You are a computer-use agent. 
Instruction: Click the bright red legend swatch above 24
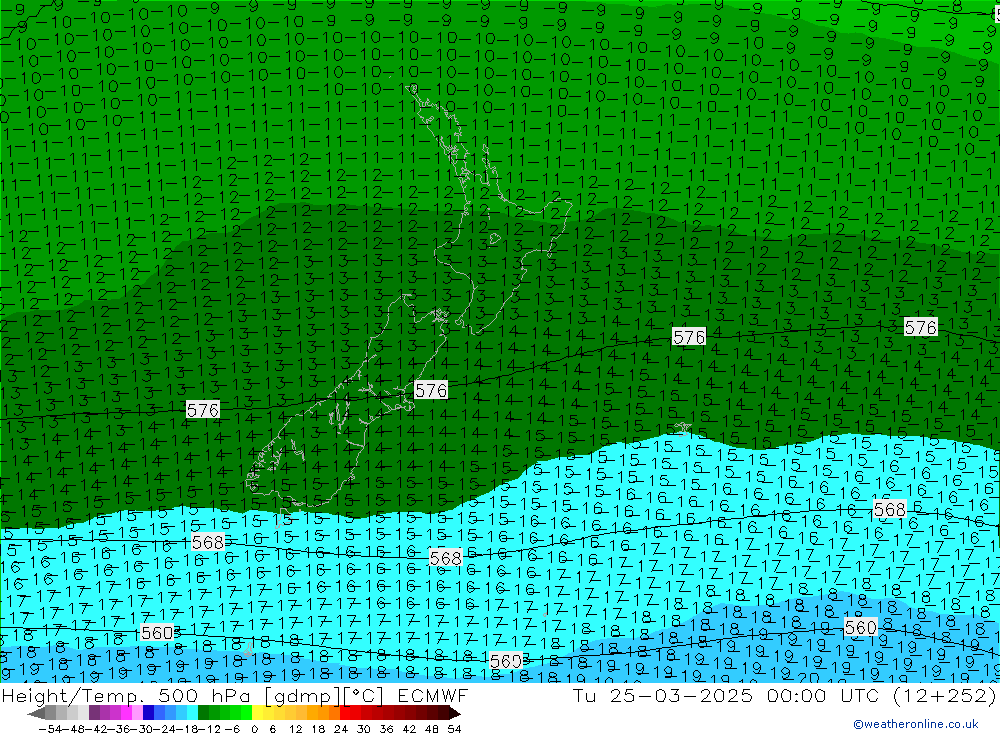345,713
